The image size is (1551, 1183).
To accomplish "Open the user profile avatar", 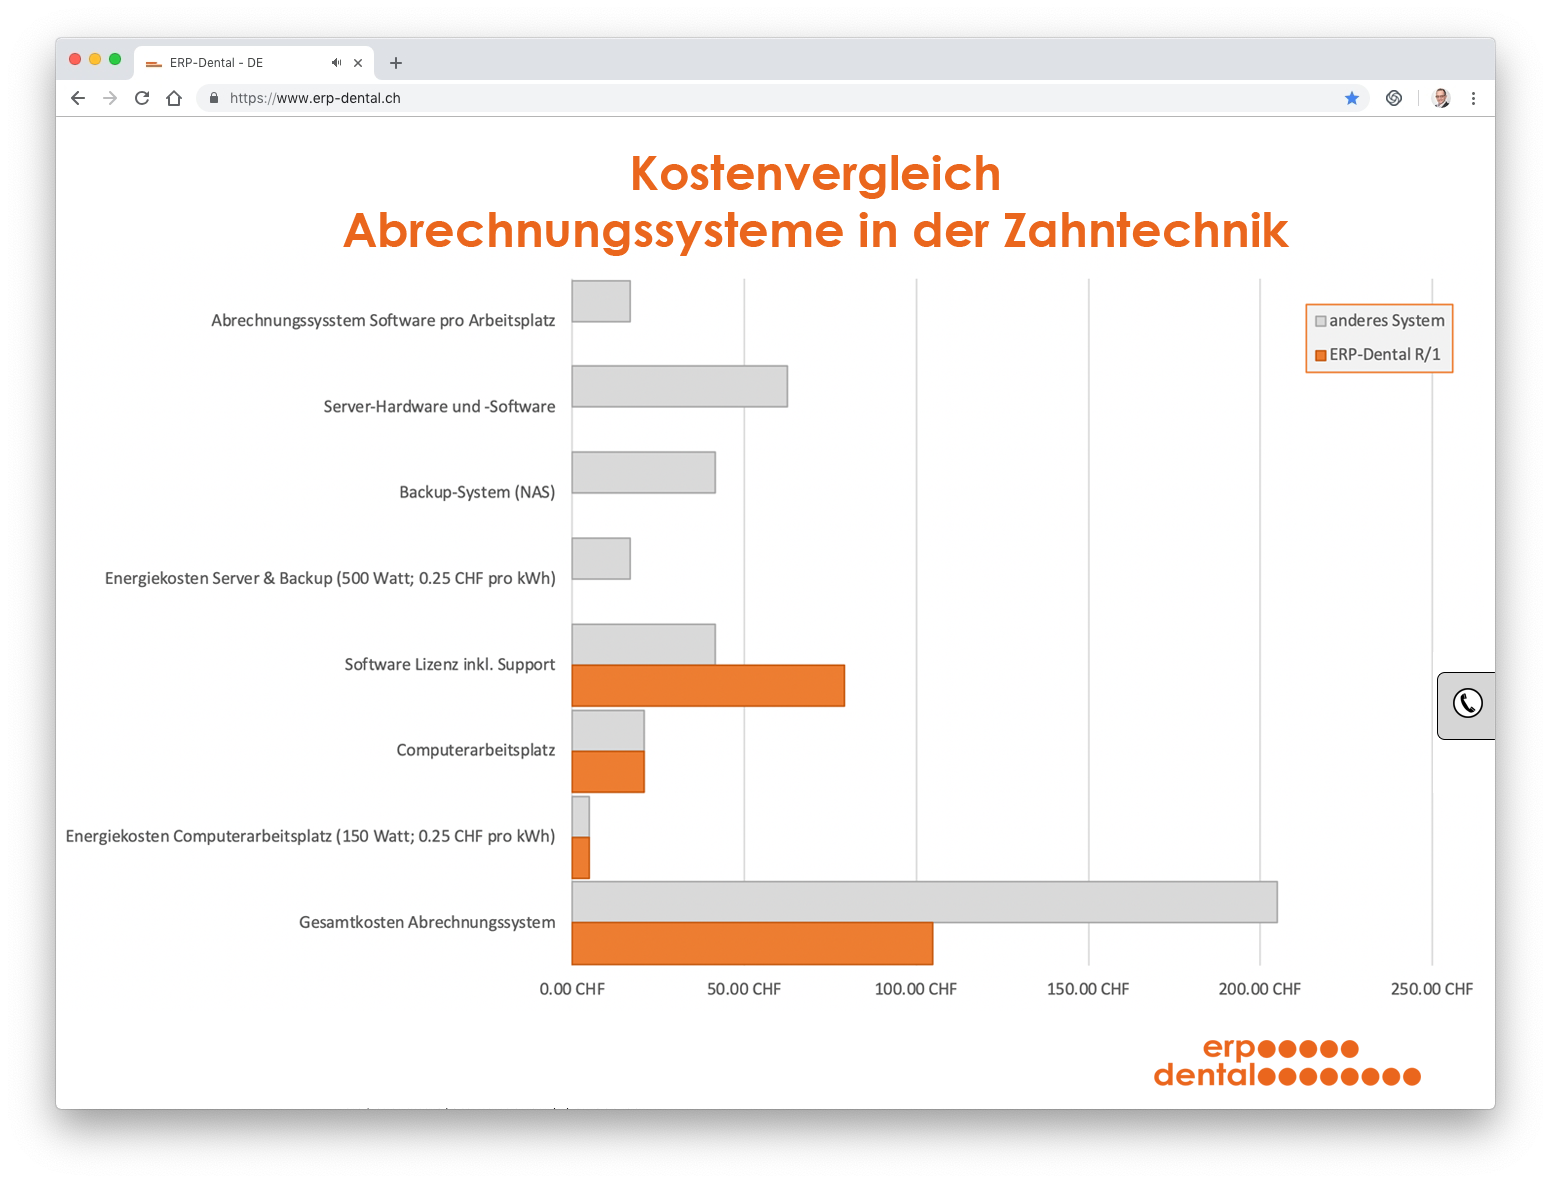I will (1441, 98).
